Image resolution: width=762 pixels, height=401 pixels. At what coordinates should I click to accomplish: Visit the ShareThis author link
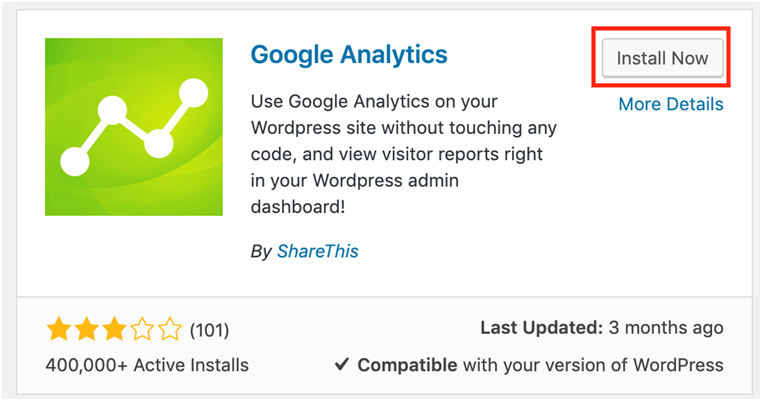click(317, 251)
